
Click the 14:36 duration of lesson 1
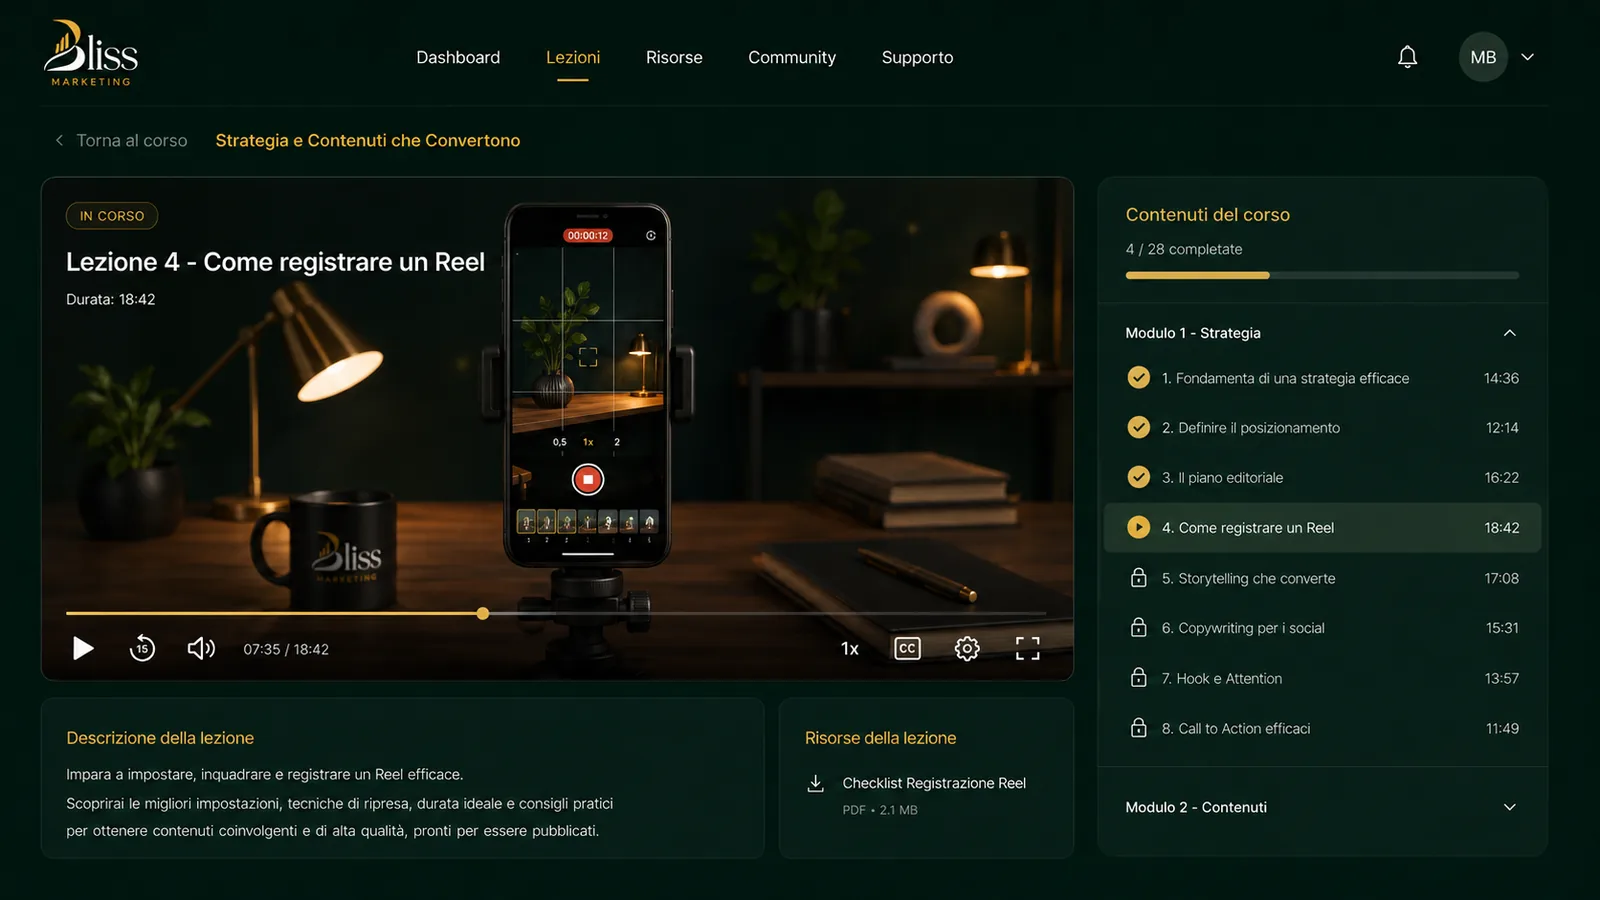click(x=1501, y=378)
